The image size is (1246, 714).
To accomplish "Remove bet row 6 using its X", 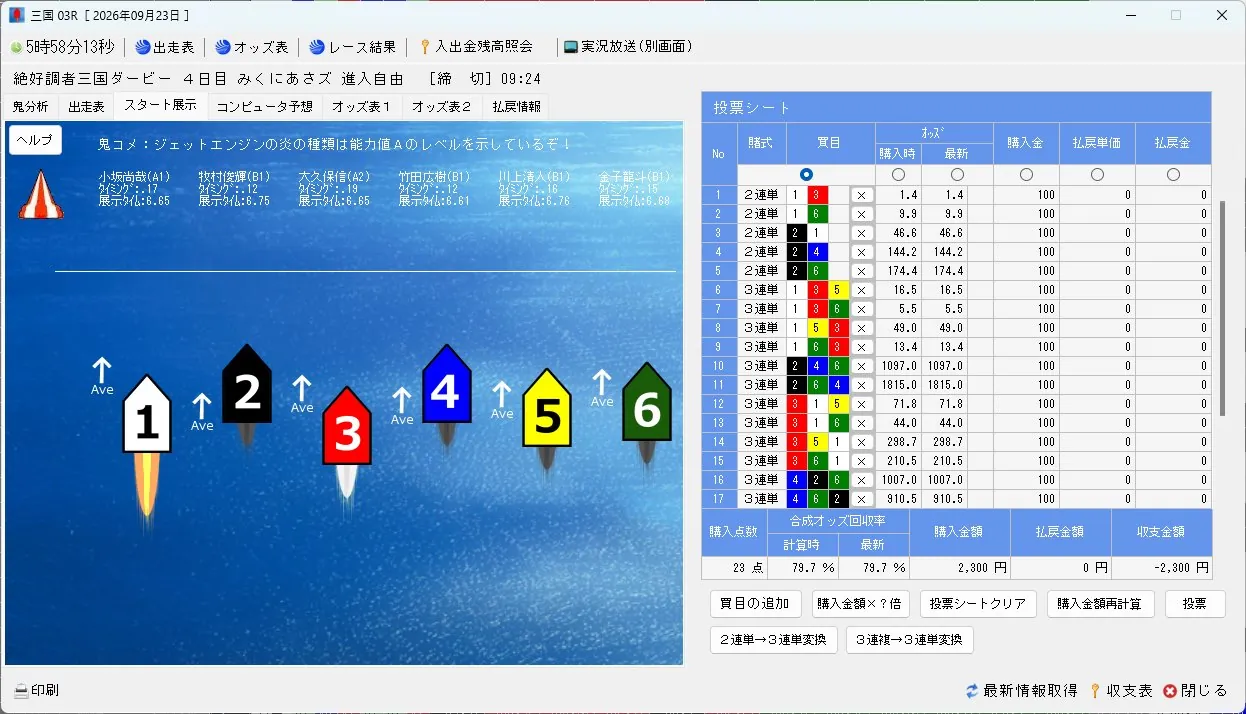I will 862,290.
